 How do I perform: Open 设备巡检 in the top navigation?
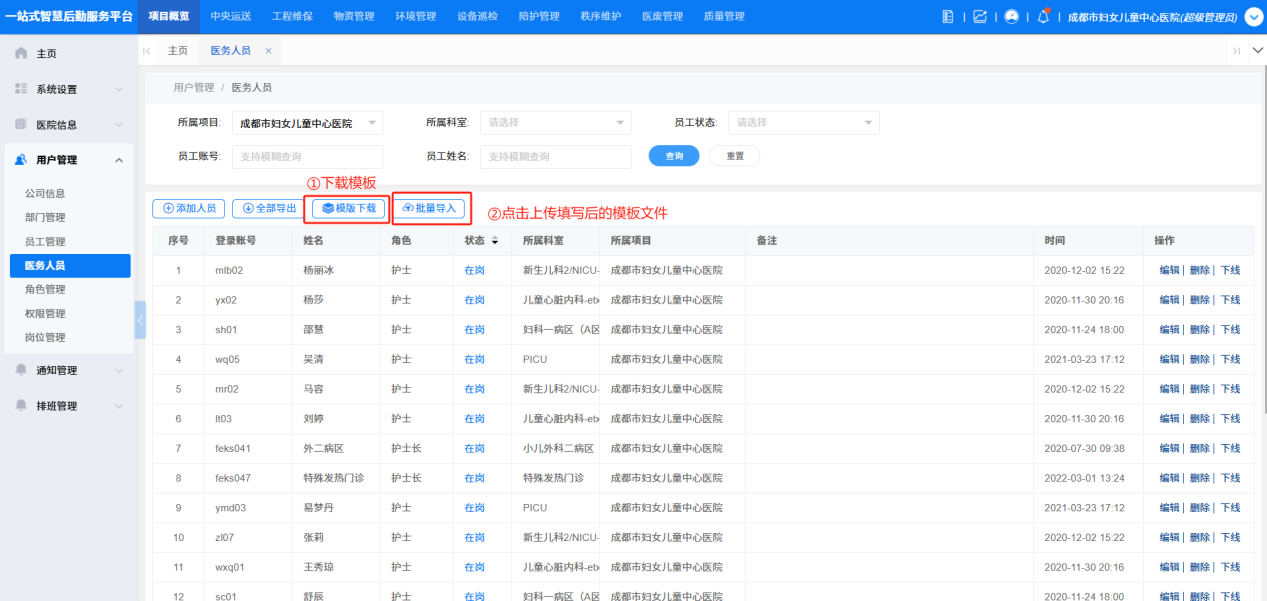tap(477, 16)
